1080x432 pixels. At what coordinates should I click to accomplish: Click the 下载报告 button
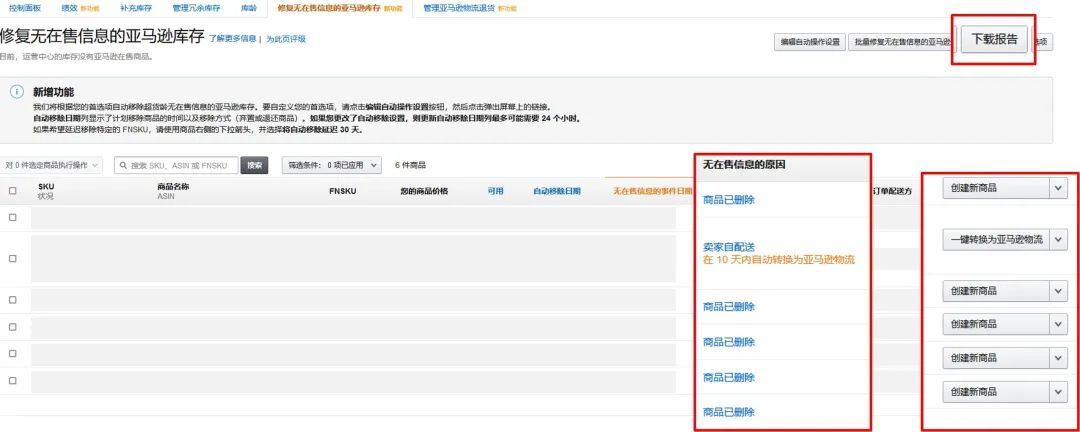coord(994,39)
